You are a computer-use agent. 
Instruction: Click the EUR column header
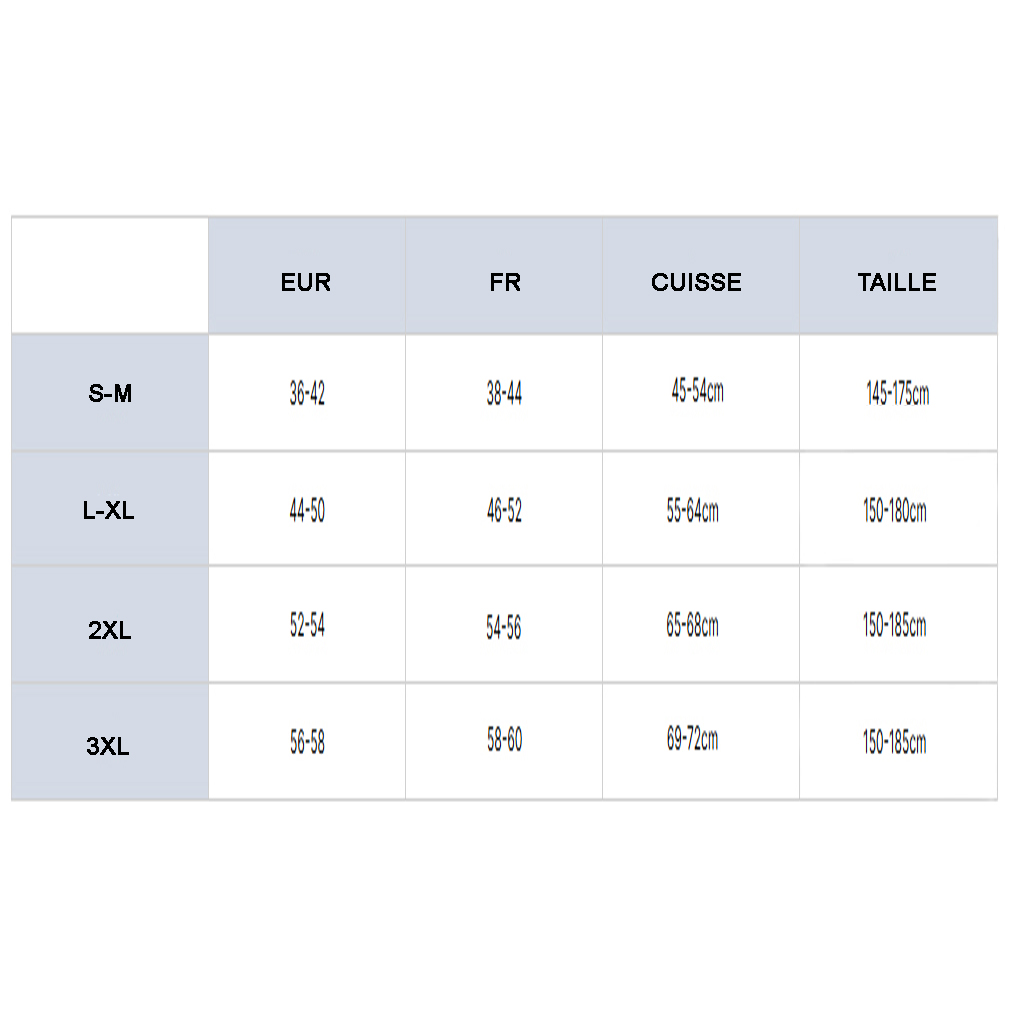tap(306, 283)
